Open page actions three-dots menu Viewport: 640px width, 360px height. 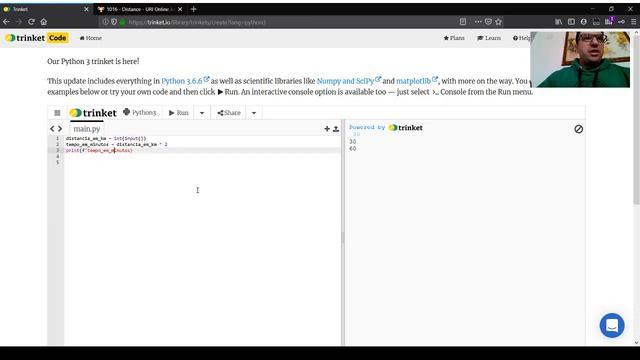tap(478, 22)
